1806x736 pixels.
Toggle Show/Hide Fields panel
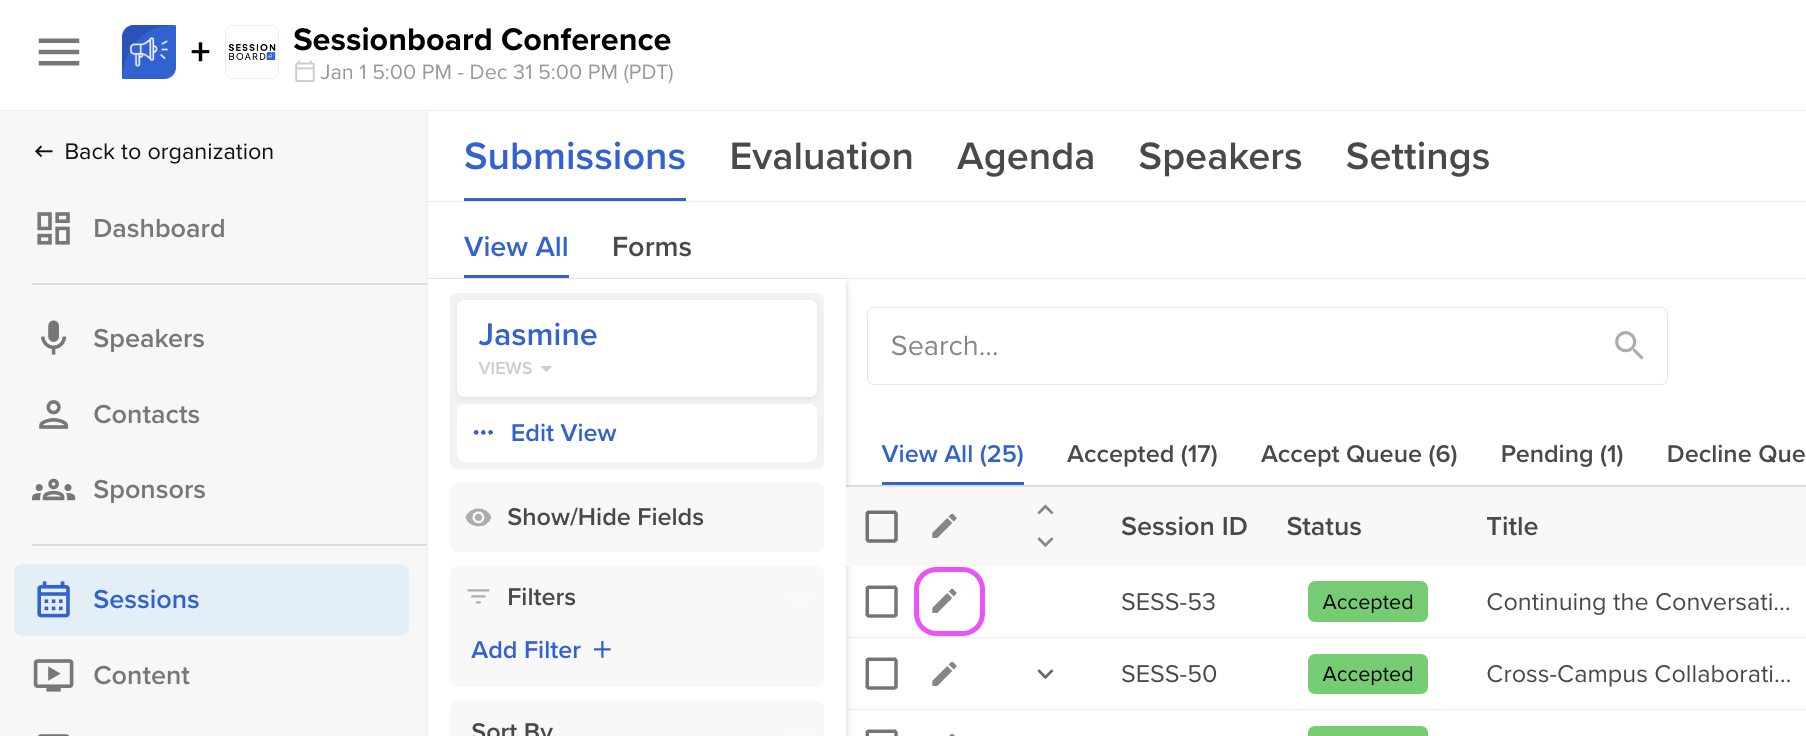pyautogui.click(x=604, y=517)
